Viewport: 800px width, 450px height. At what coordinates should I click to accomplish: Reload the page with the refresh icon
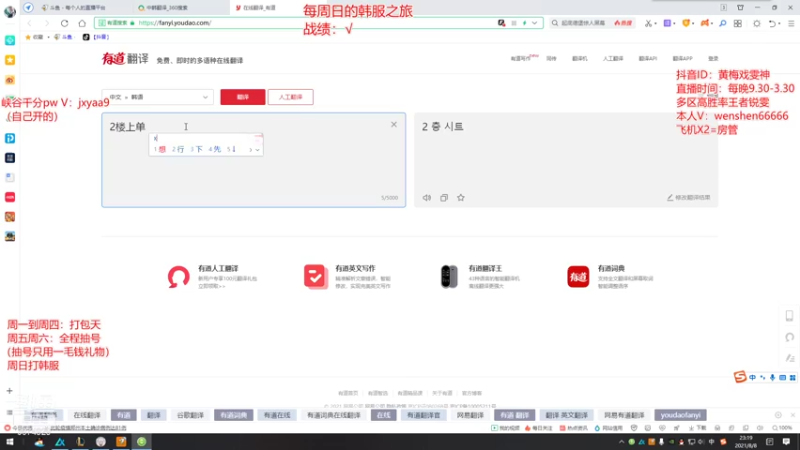(x=64, y=23)
